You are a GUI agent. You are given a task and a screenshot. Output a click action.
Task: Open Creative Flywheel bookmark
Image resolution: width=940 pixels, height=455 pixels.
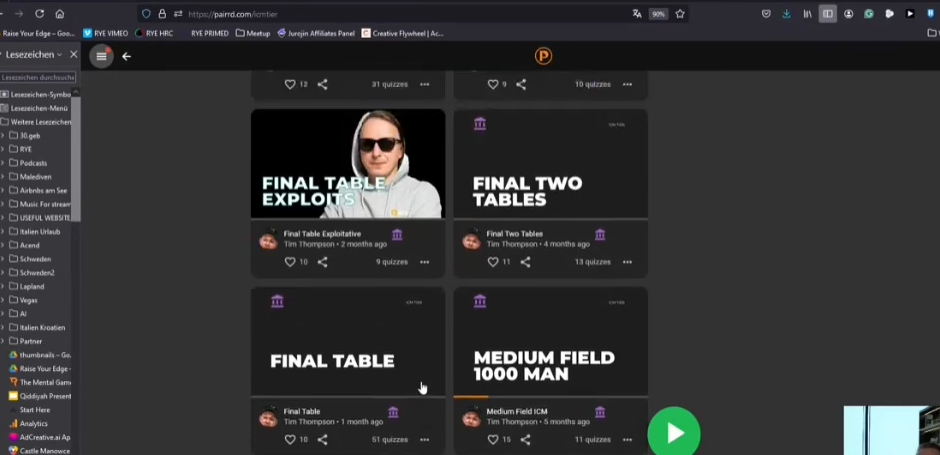[403, 34]
